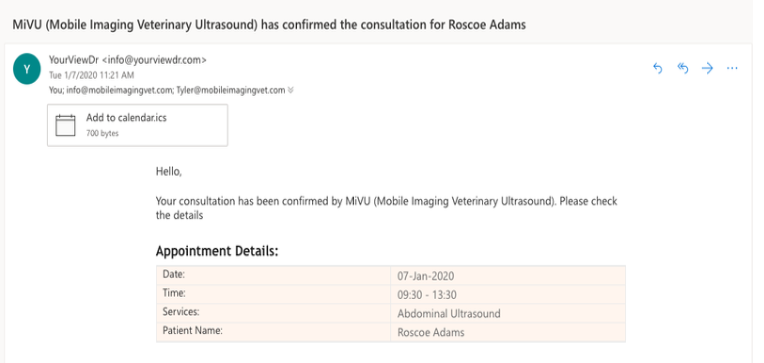The width and height of the screenshot is (764, 363).
Task: Click the Roscoe Adams patient name cell
Action: click(x=508, y=332)
